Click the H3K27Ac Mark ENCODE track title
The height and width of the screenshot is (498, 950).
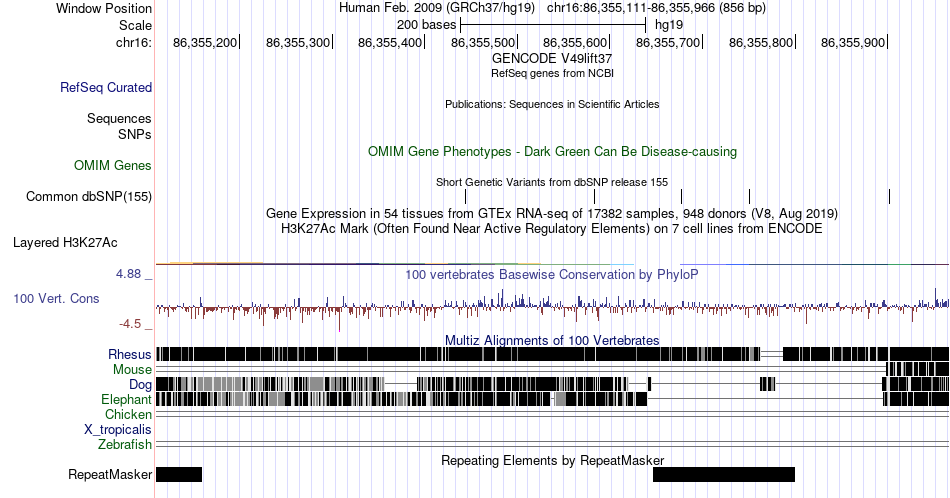[x=552, y=228]
